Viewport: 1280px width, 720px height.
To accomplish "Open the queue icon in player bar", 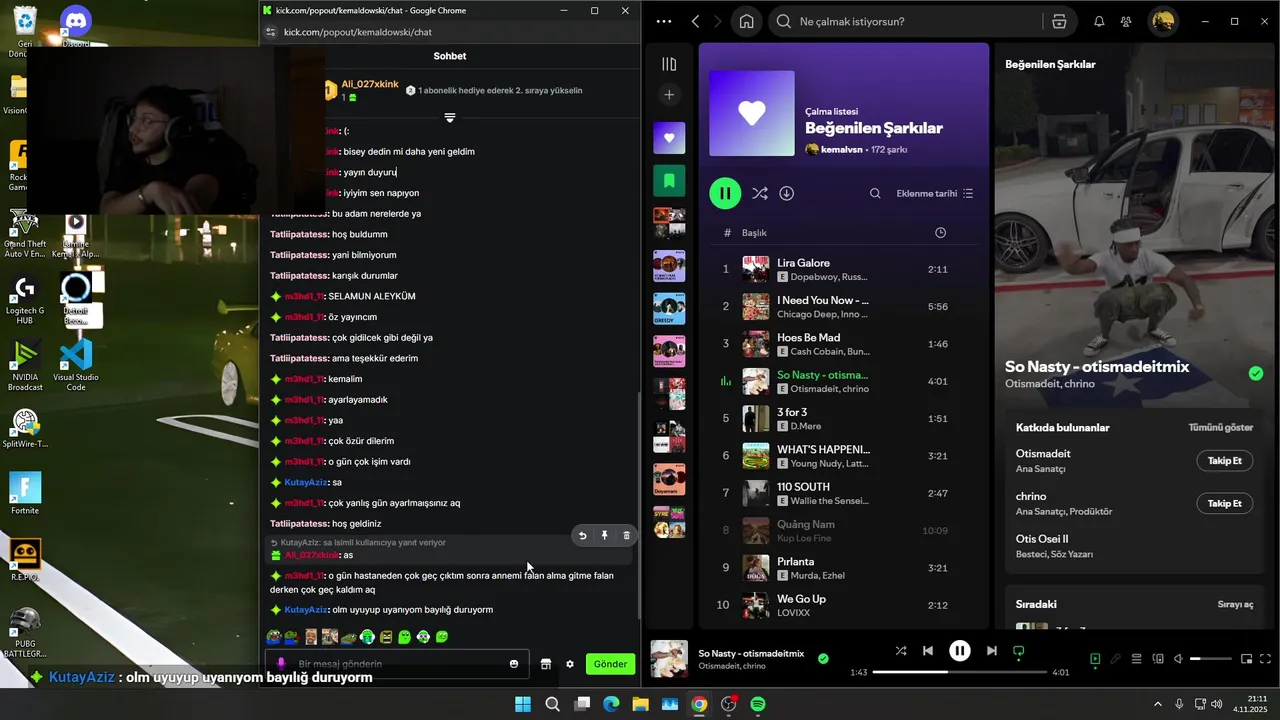I will coord(1136,659).
